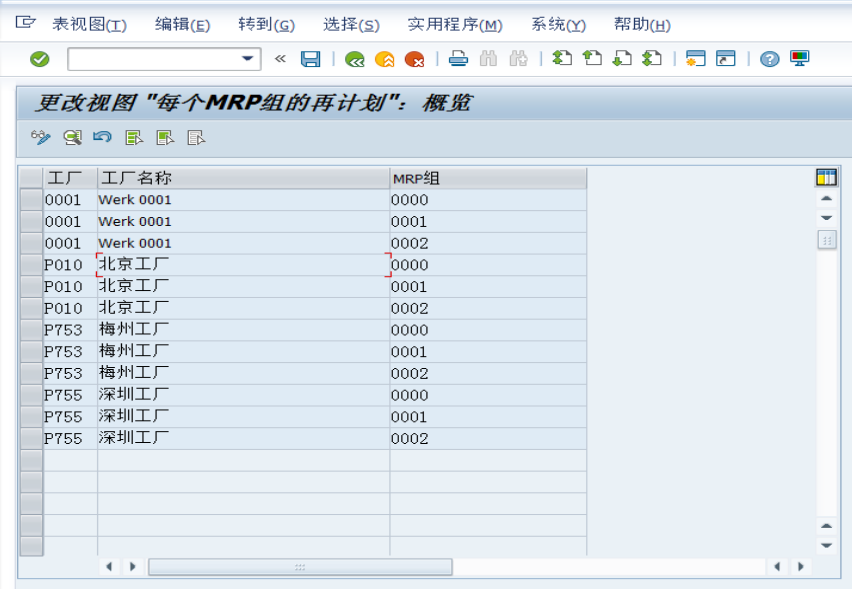
Task: Click the first 深圳工厂 name cell
Action: (x=243, y=396)
